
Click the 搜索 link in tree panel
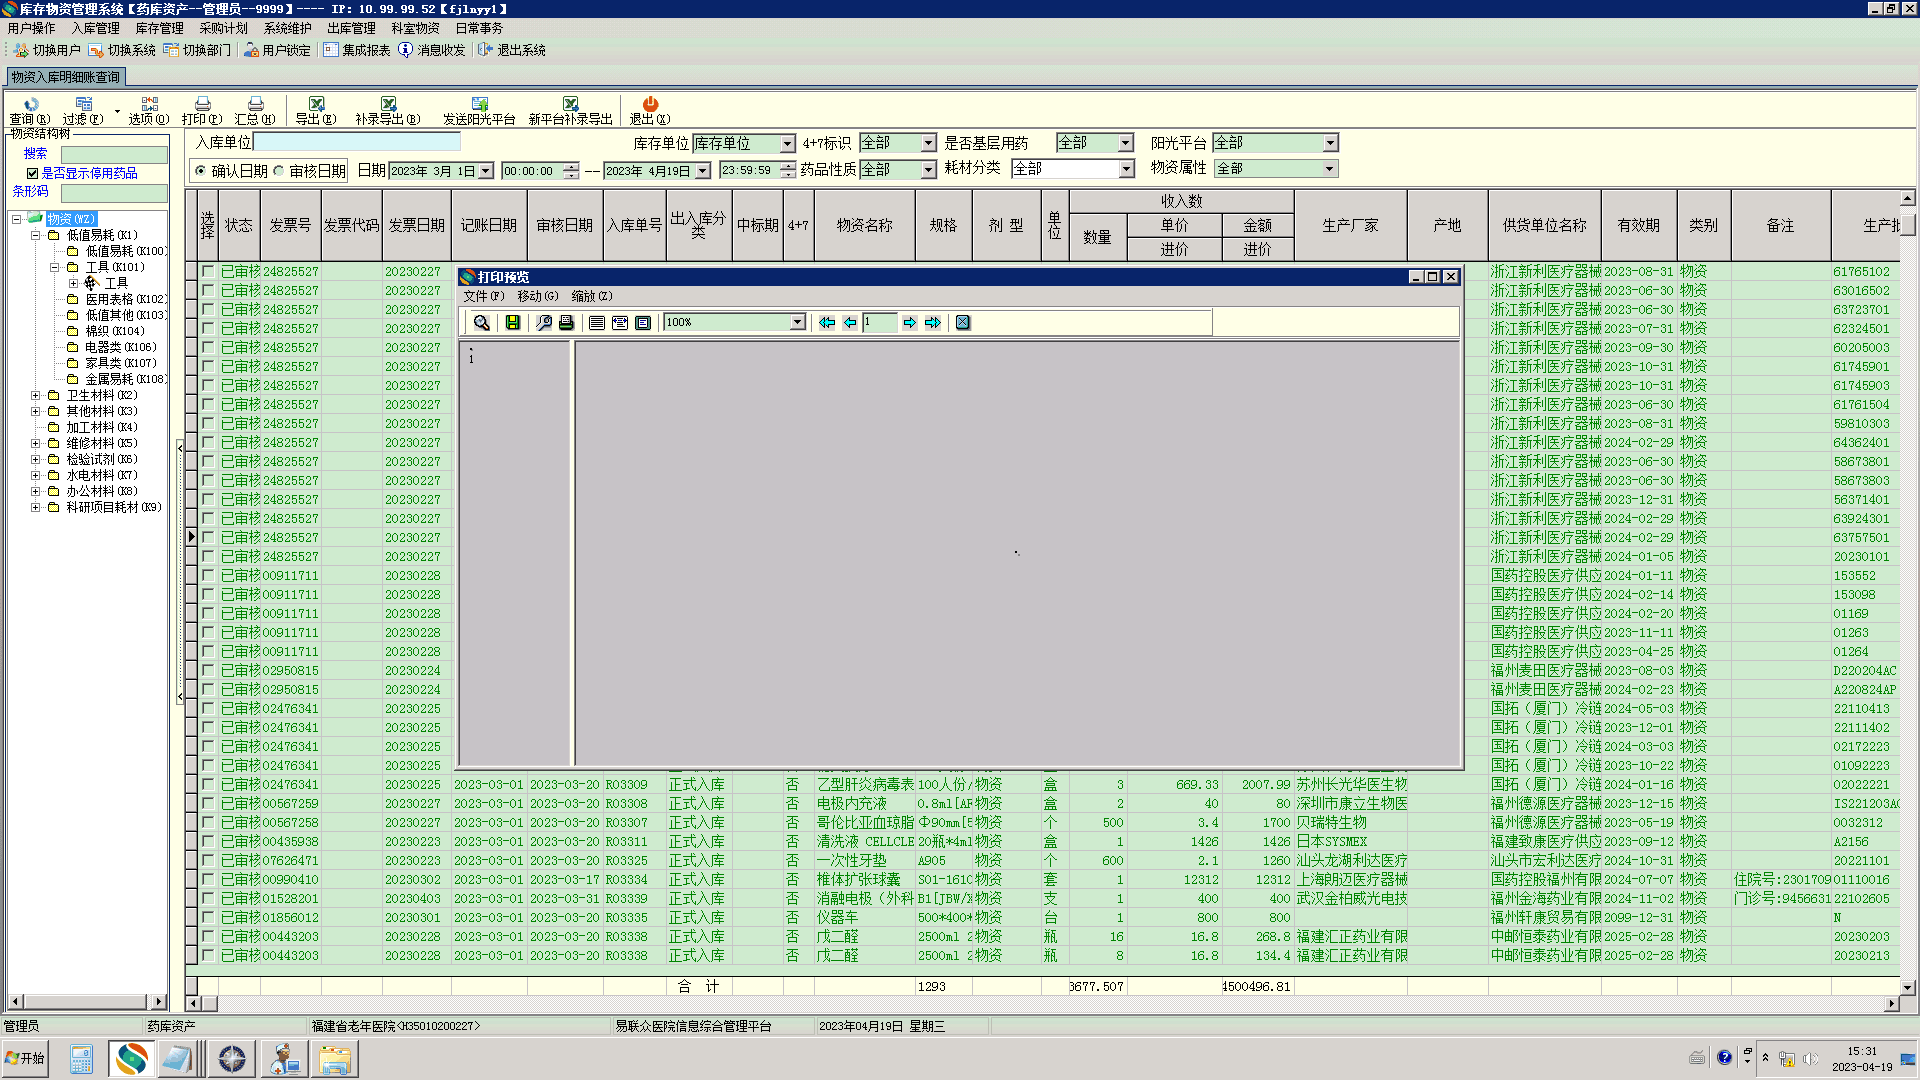click(x=35, y=153)
